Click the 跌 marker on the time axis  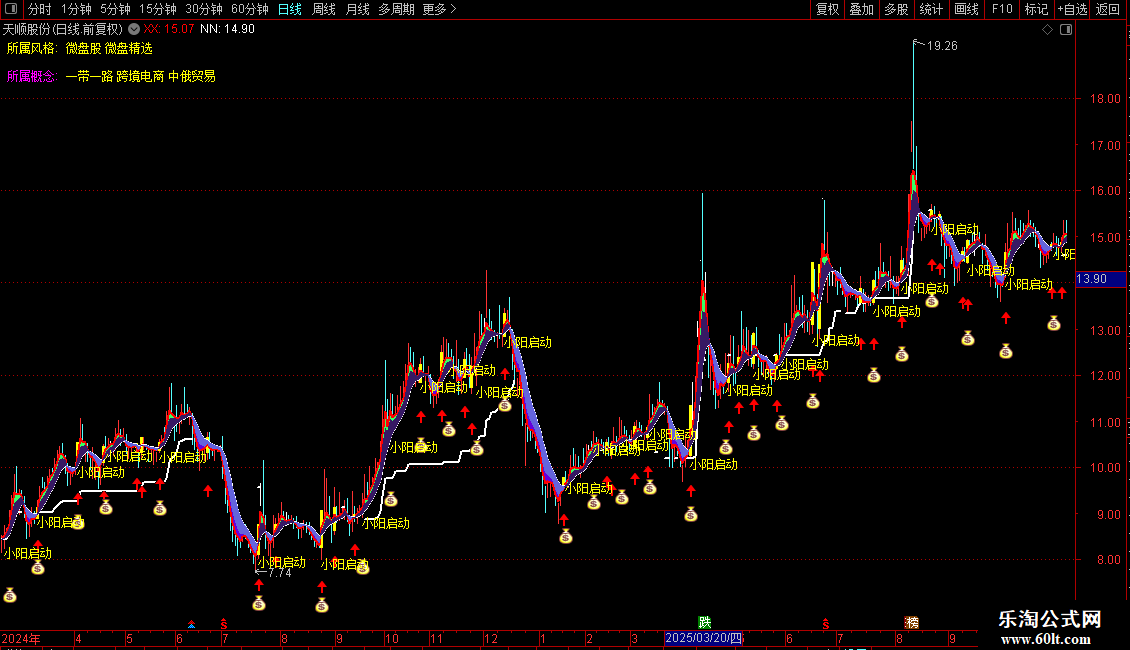pyautogui.click(x=704, y=623)
